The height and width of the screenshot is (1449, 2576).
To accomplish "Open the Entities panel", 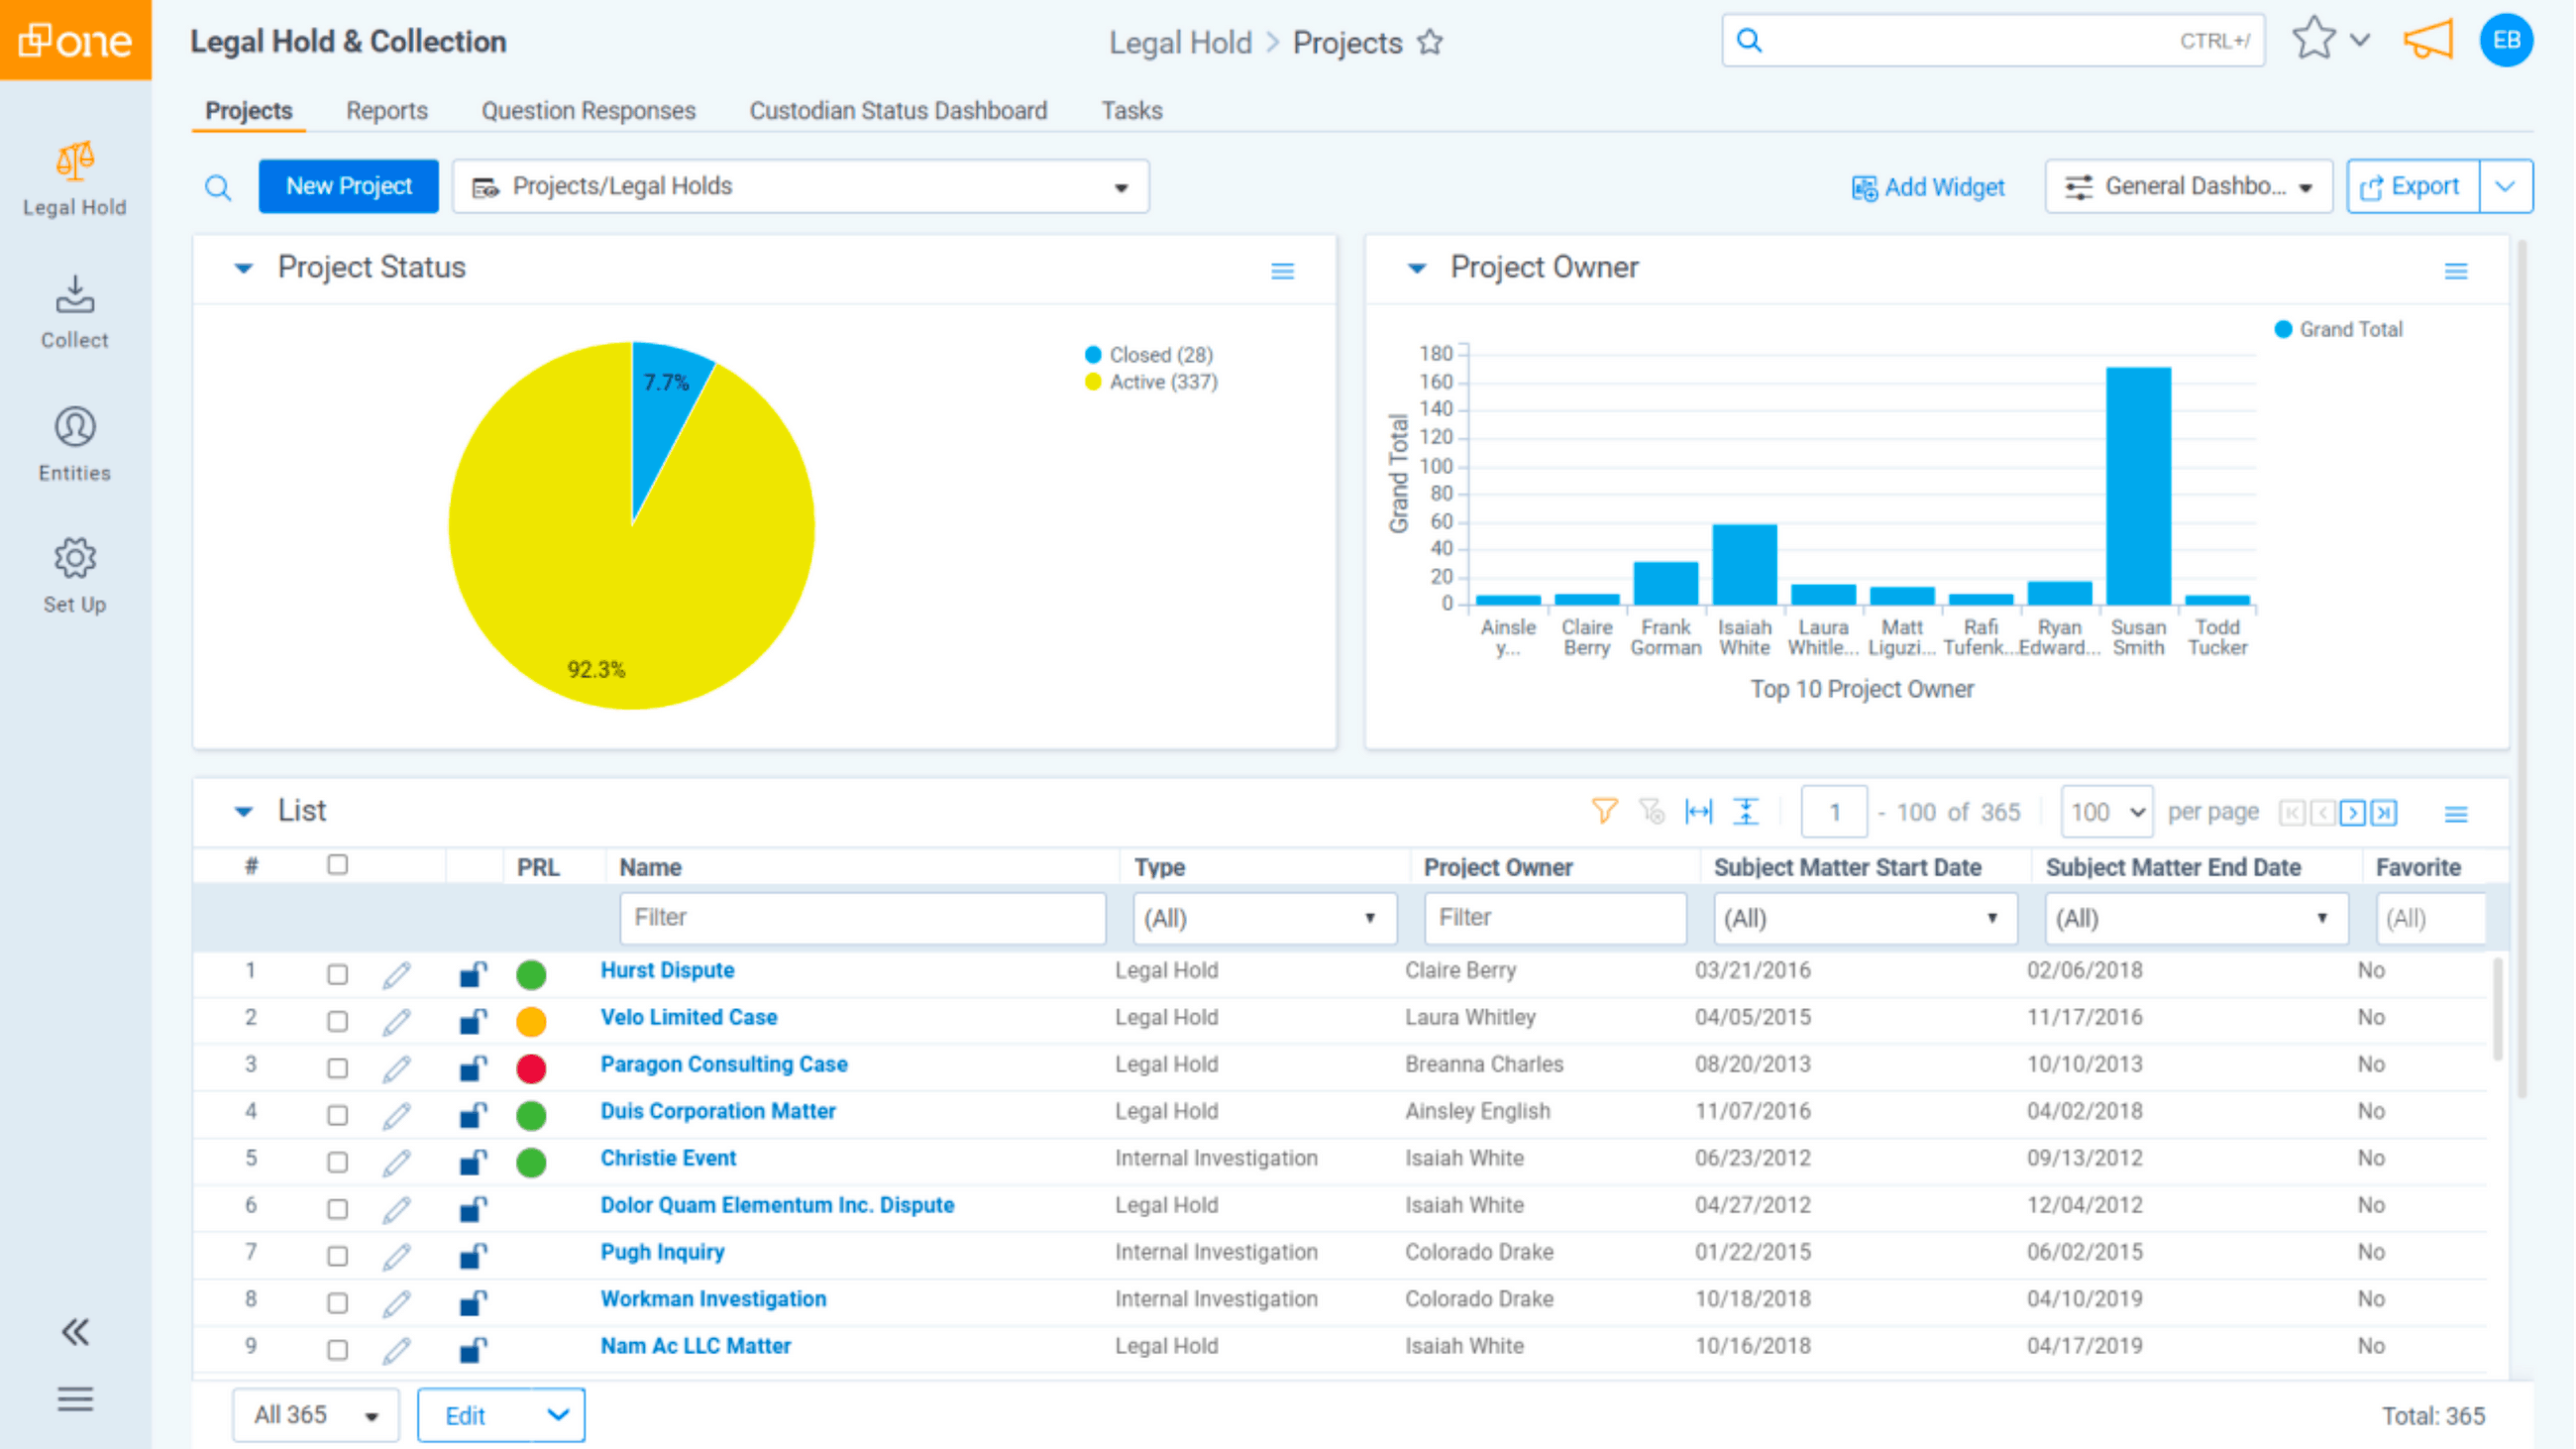I will (75, 443).
